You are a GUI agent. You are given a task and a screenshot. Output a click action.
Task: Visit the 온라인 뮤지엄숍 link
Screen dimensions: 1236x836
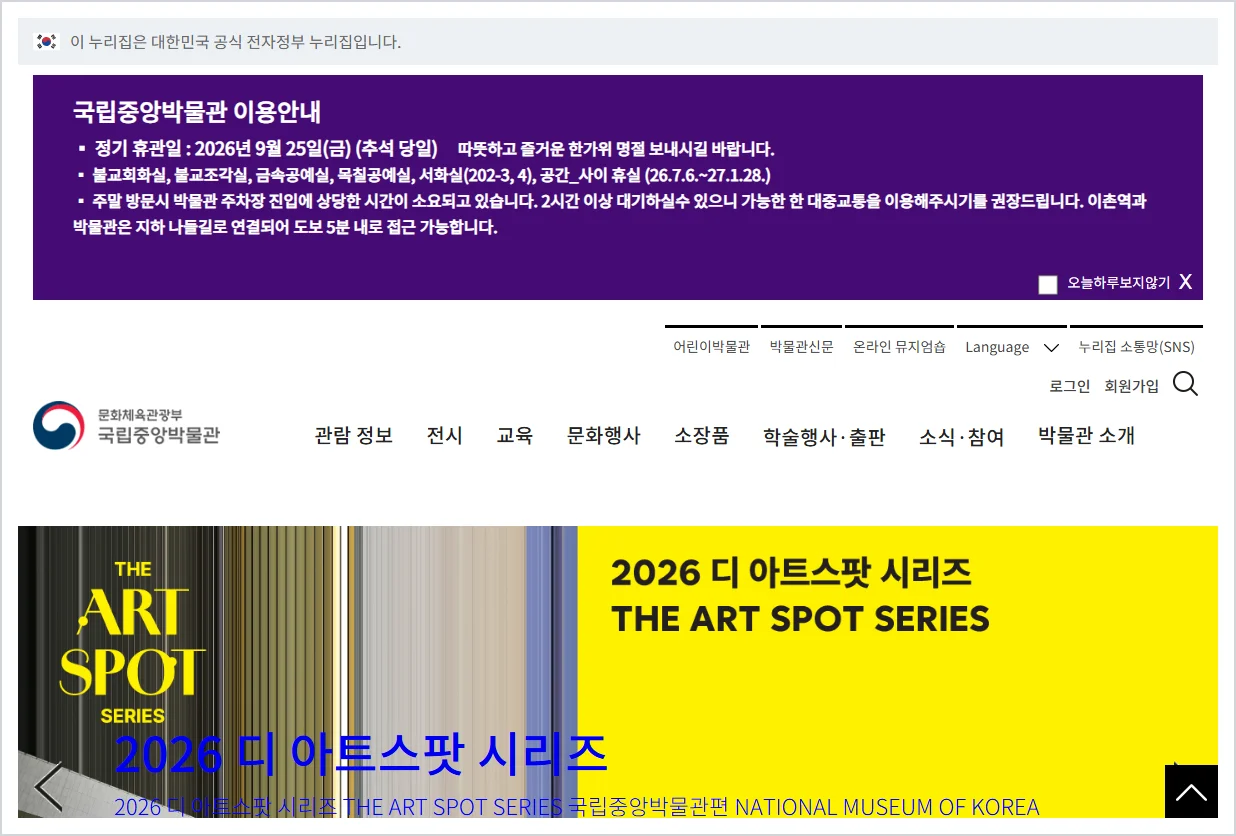pos(899,347)
